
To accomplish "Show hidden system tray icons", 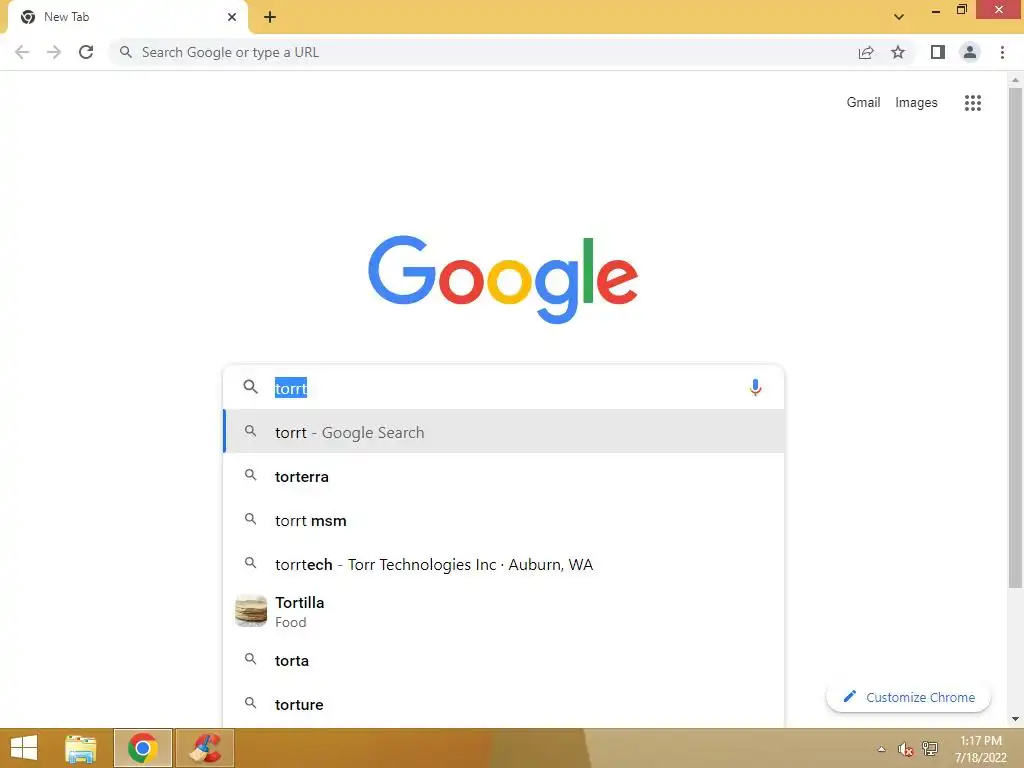I will point(882,749).
